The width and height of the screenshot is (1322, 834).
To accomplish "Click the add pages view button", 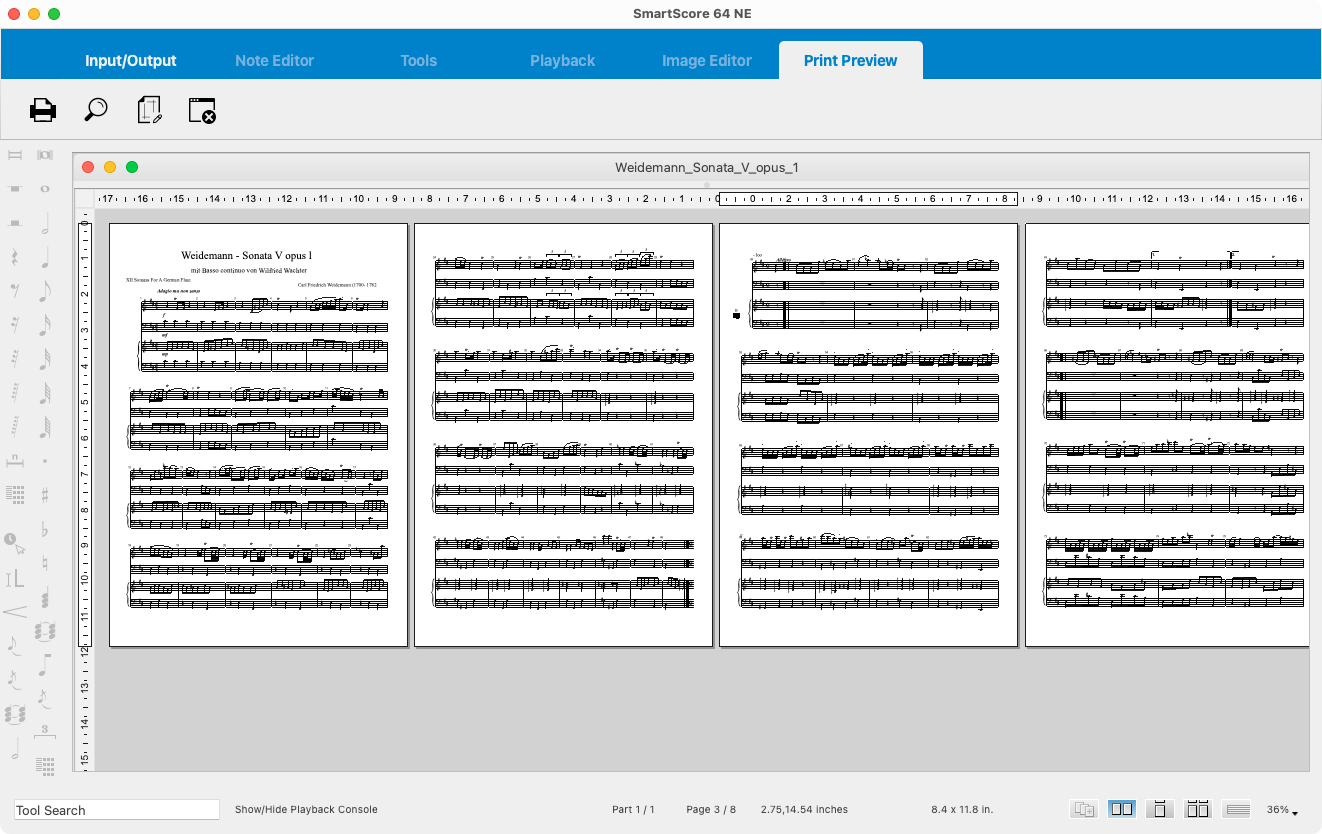I will pyautogui.click(x=1083, y=809).
